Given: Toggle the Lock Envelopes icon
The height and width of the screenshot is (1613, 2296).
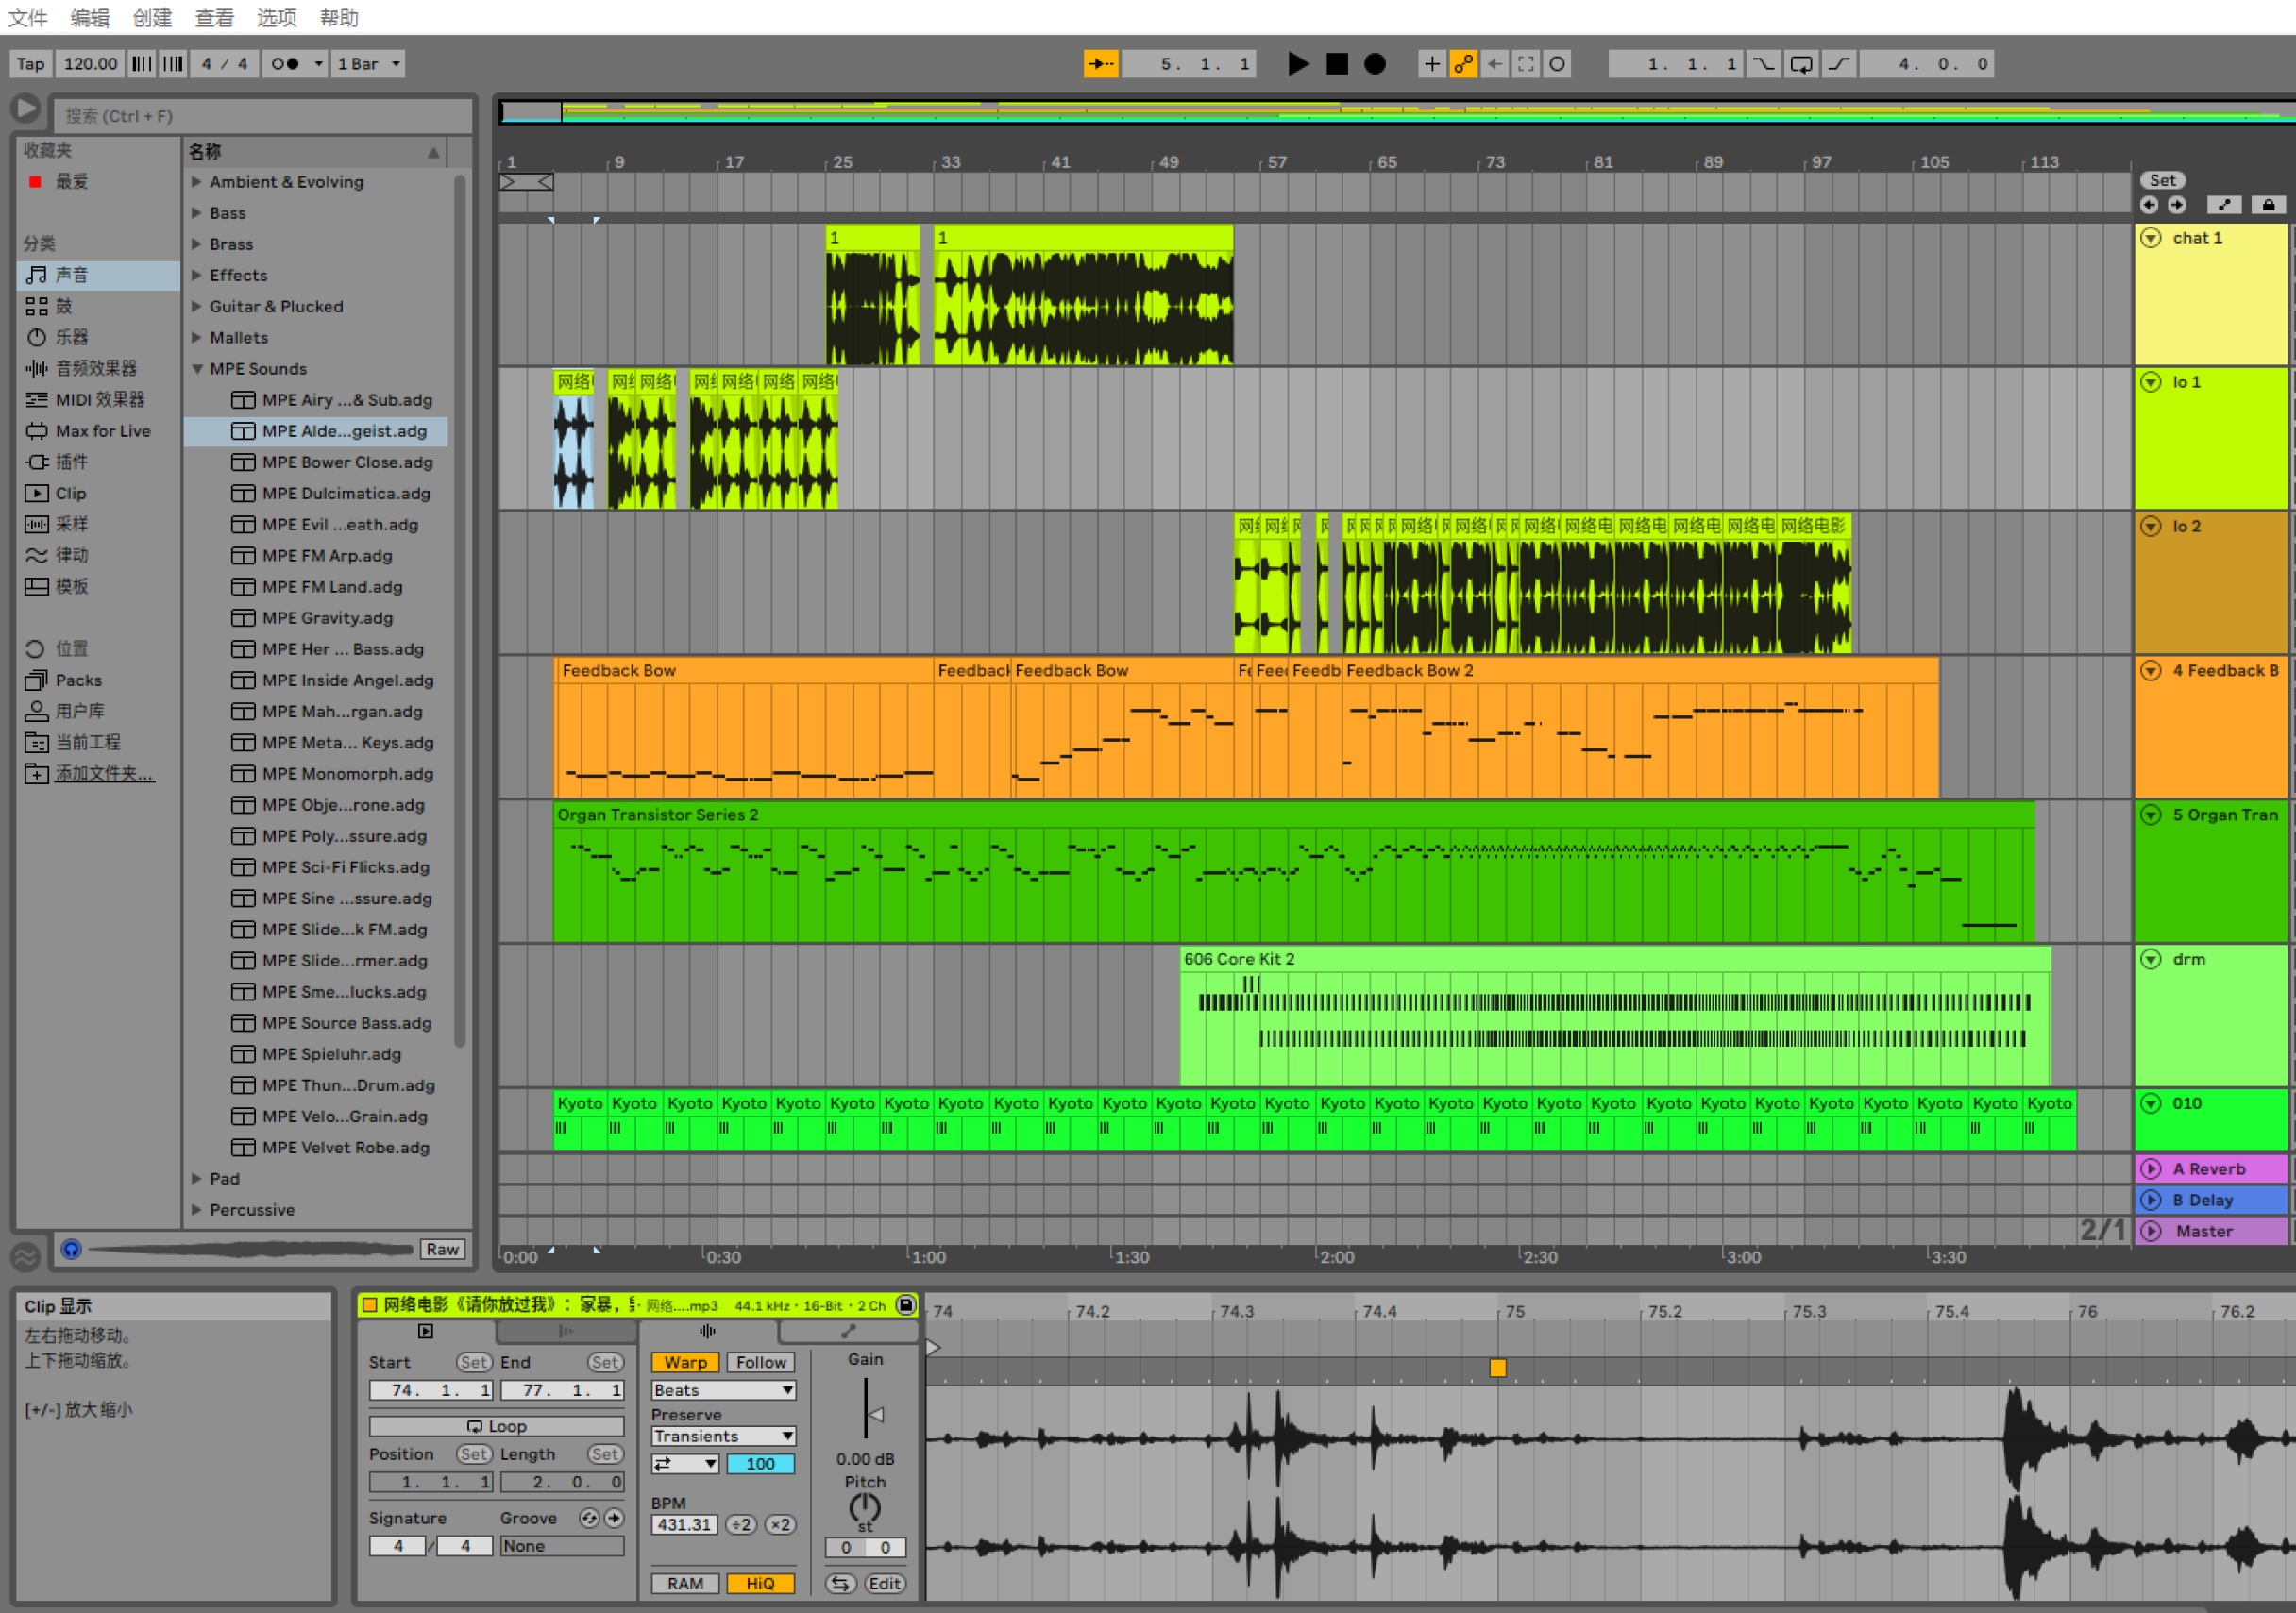Looking at the screenshot, I should coord(2268,205).
